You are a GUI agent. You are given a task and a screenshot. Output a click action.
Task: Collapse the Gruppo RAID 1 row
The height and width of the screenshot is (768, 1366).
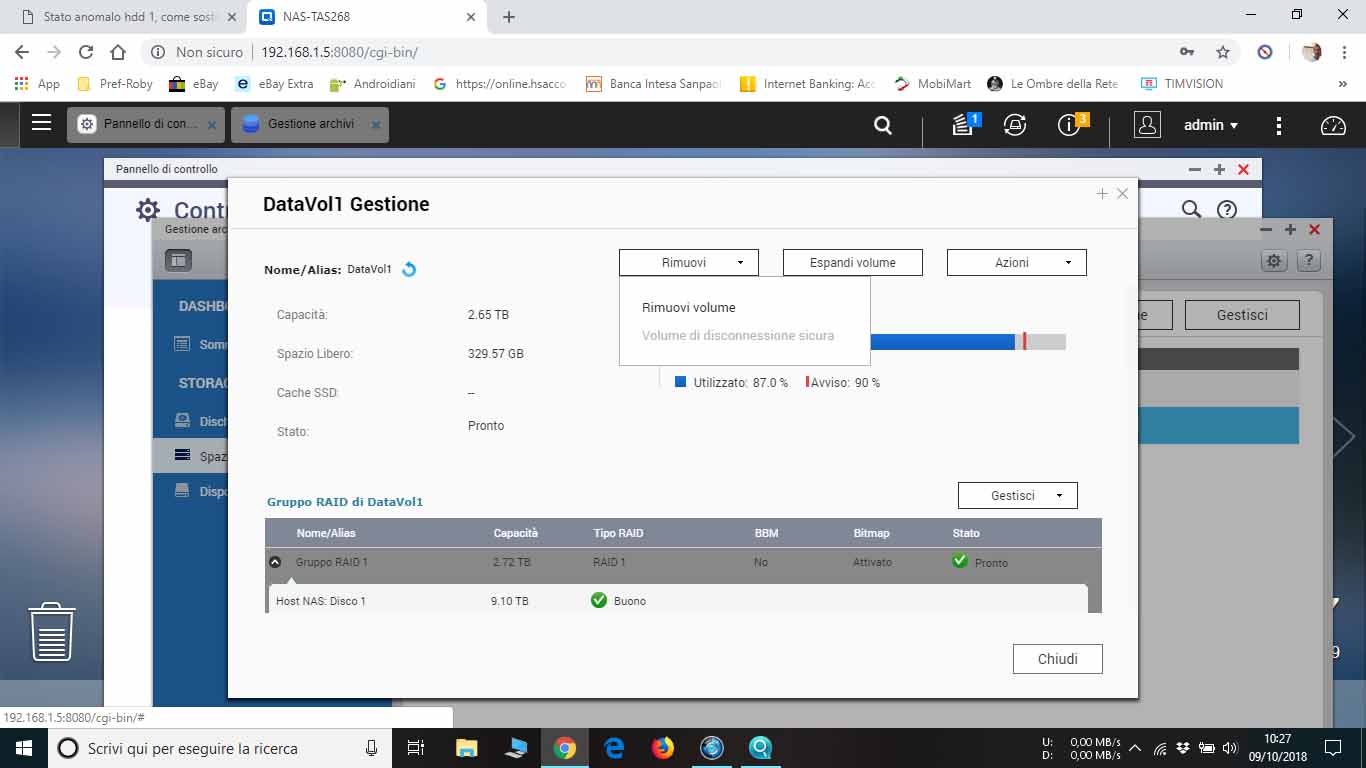tap(275, 562)
